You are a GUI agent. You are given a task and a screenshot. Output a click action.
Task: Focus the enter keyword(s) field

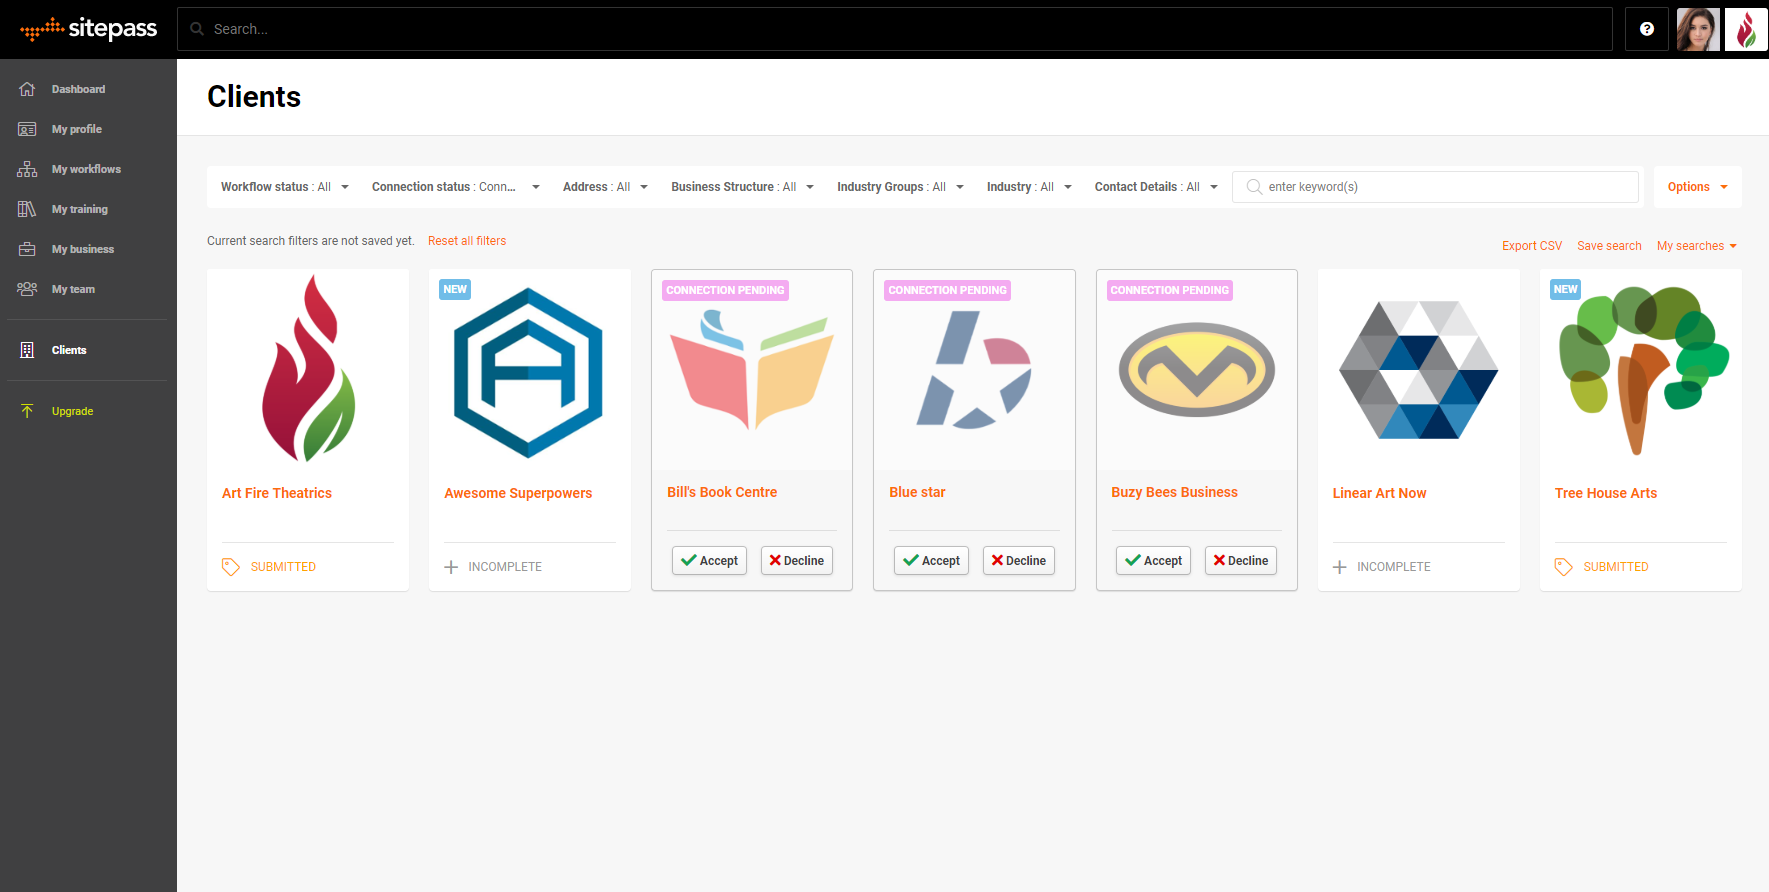[1436, 187]
